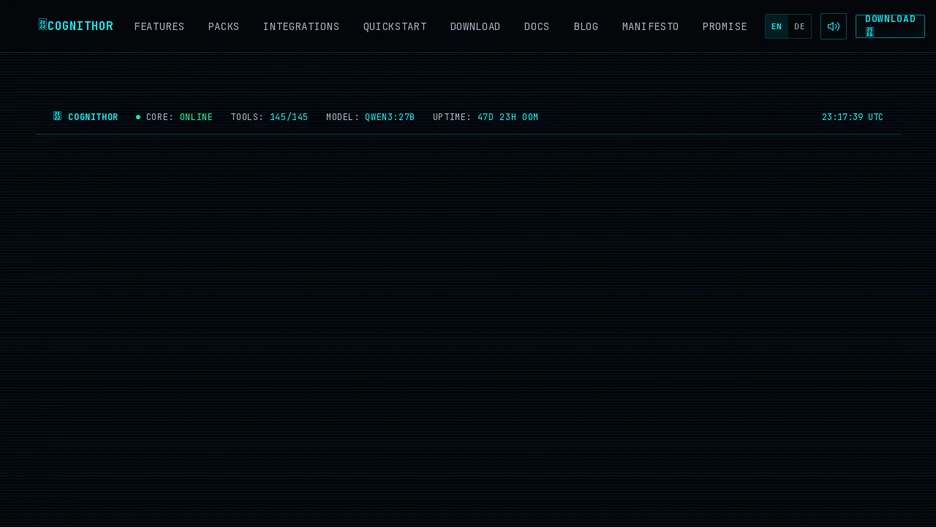Click the MODEL: QWEN3:27B status entry
The height and width of the screenshot is (527, 936).
(370, 117)
